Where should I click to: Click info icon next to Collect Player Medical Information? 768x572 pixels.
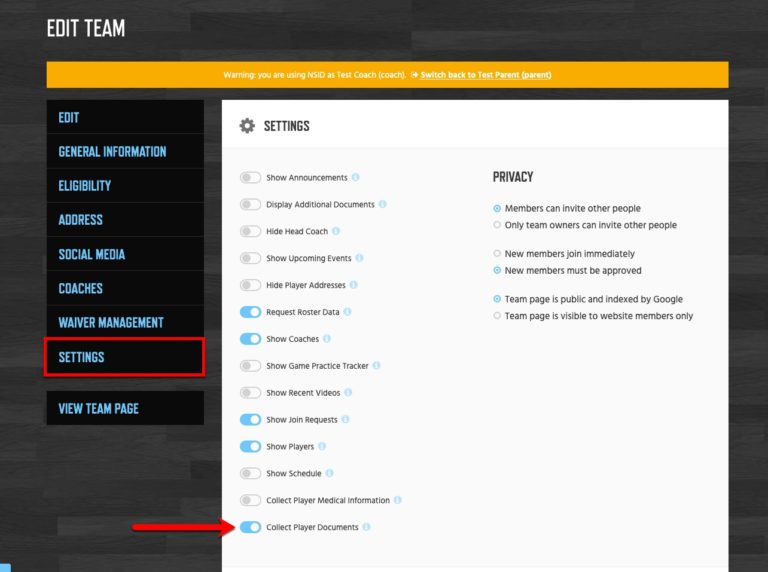(398, 500)
